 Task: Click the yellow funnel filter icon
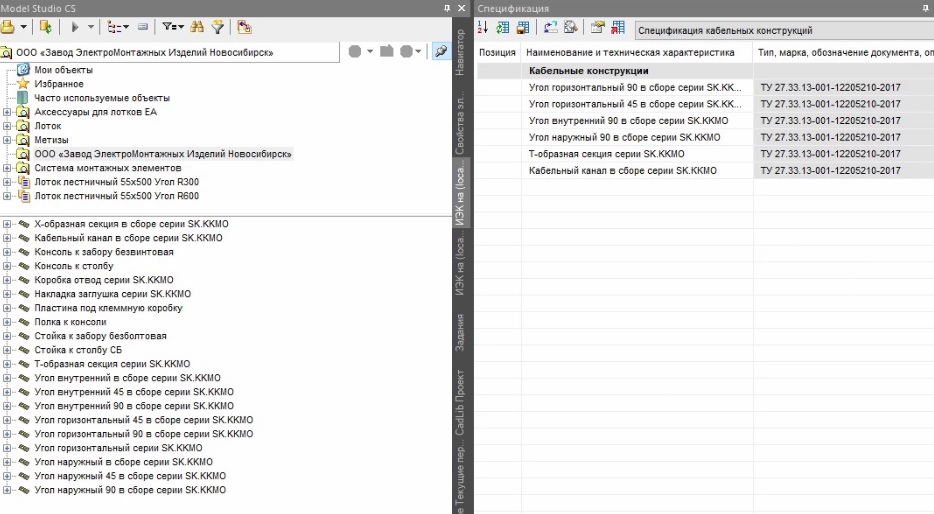pyautogui.click(x=217, y=27)
